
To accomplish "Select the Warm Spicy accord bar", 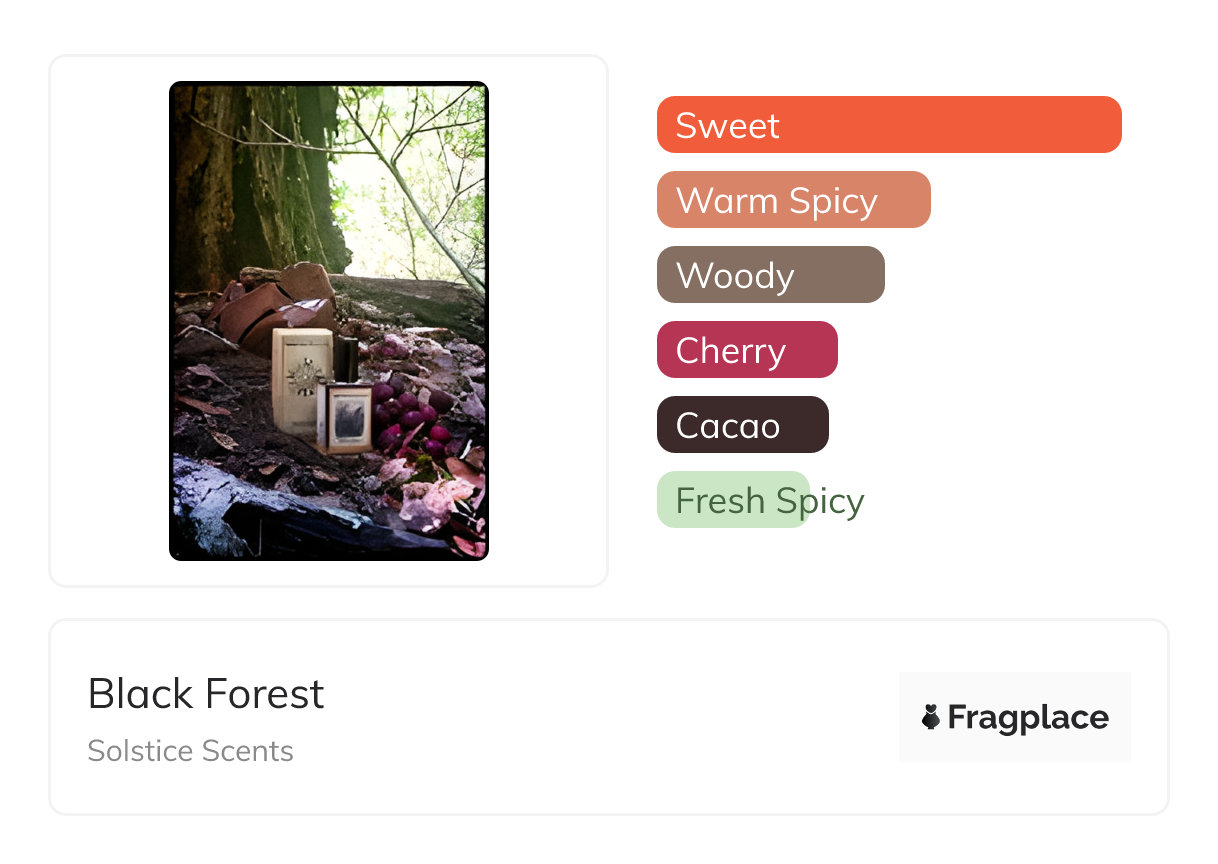I will point(793,200).
